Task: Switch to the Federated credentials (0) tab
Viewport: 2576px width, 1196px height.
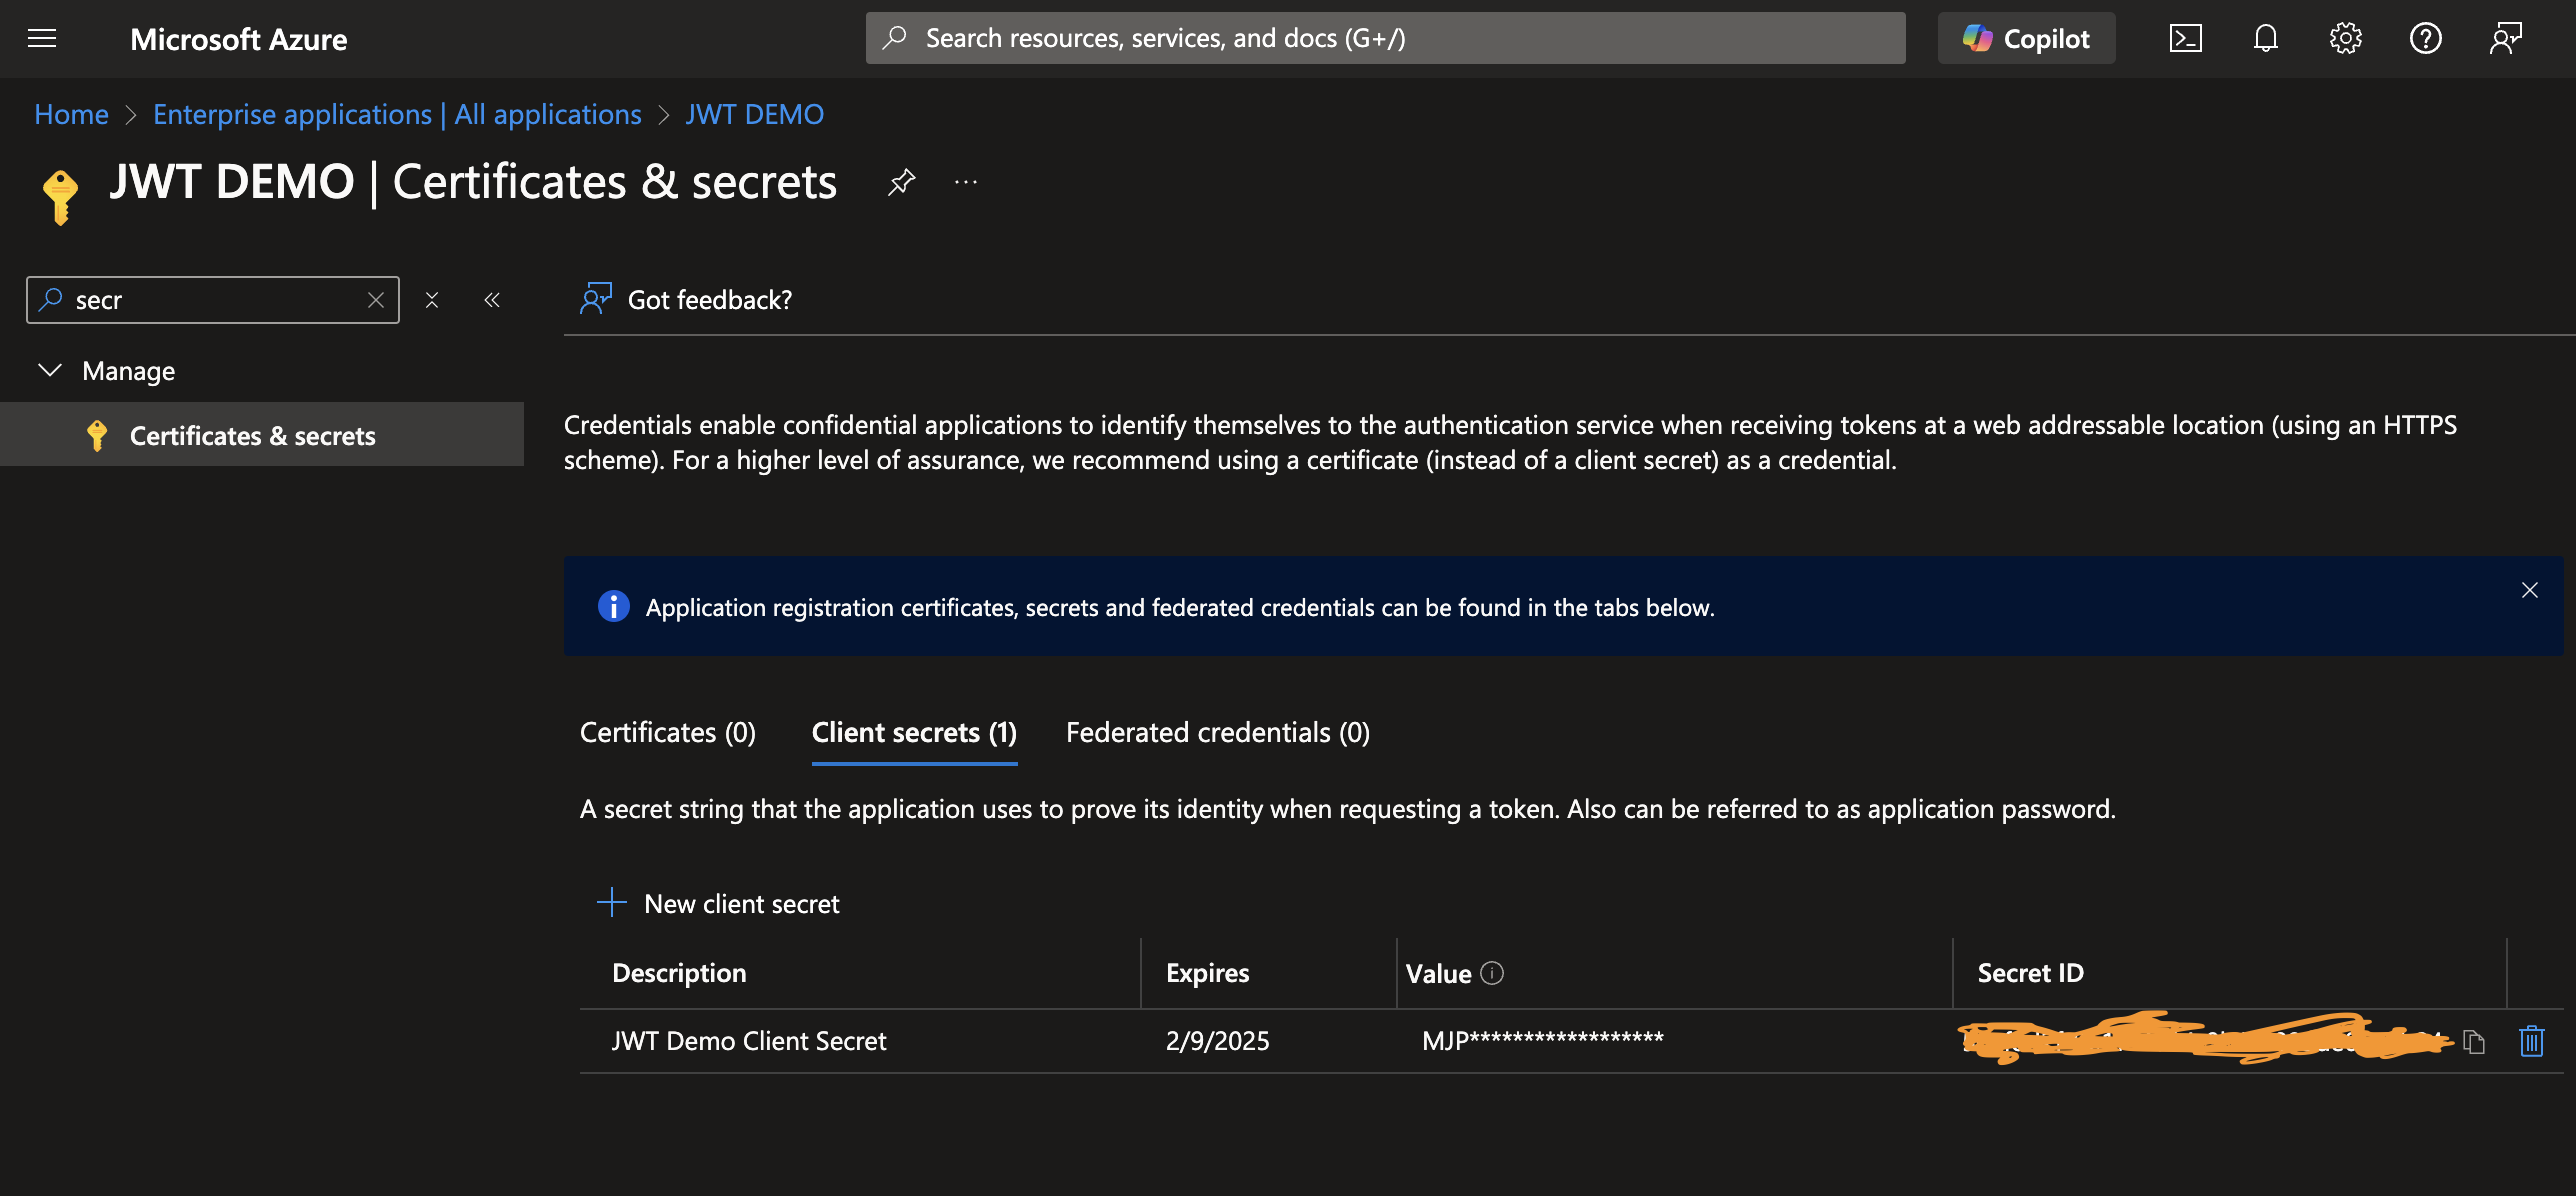Action: pos(1217,733)
